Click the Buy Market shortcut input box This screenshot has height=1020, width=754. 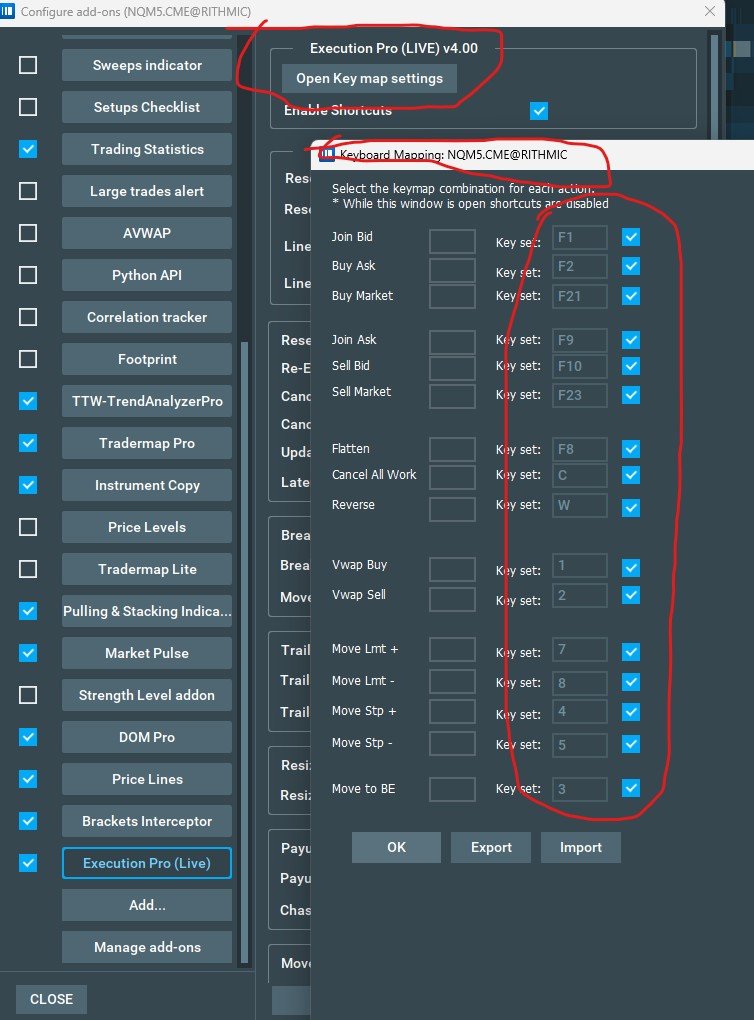452,296
